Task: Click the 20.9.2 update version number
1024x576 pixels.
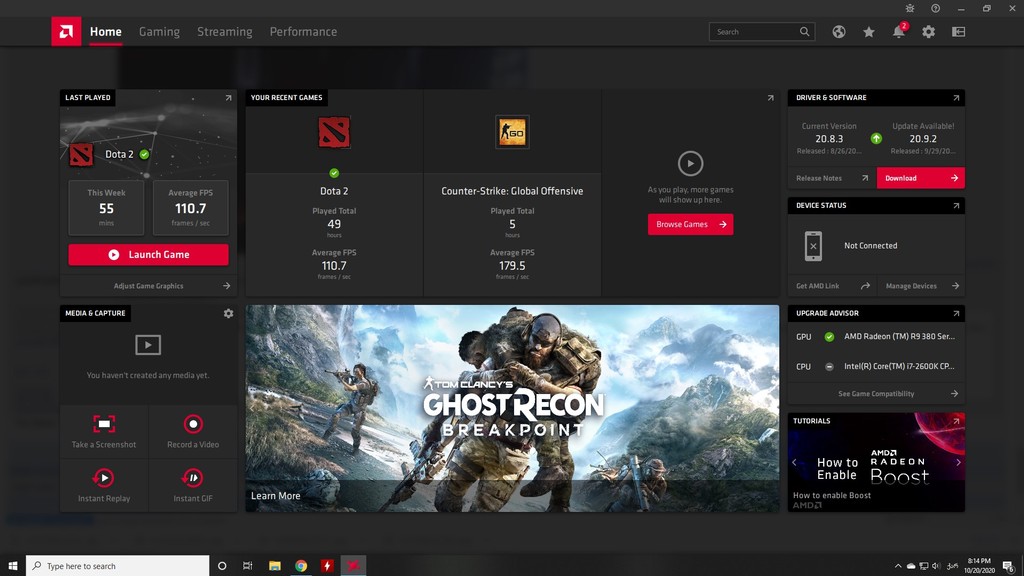Action: (x=923, y=138)
